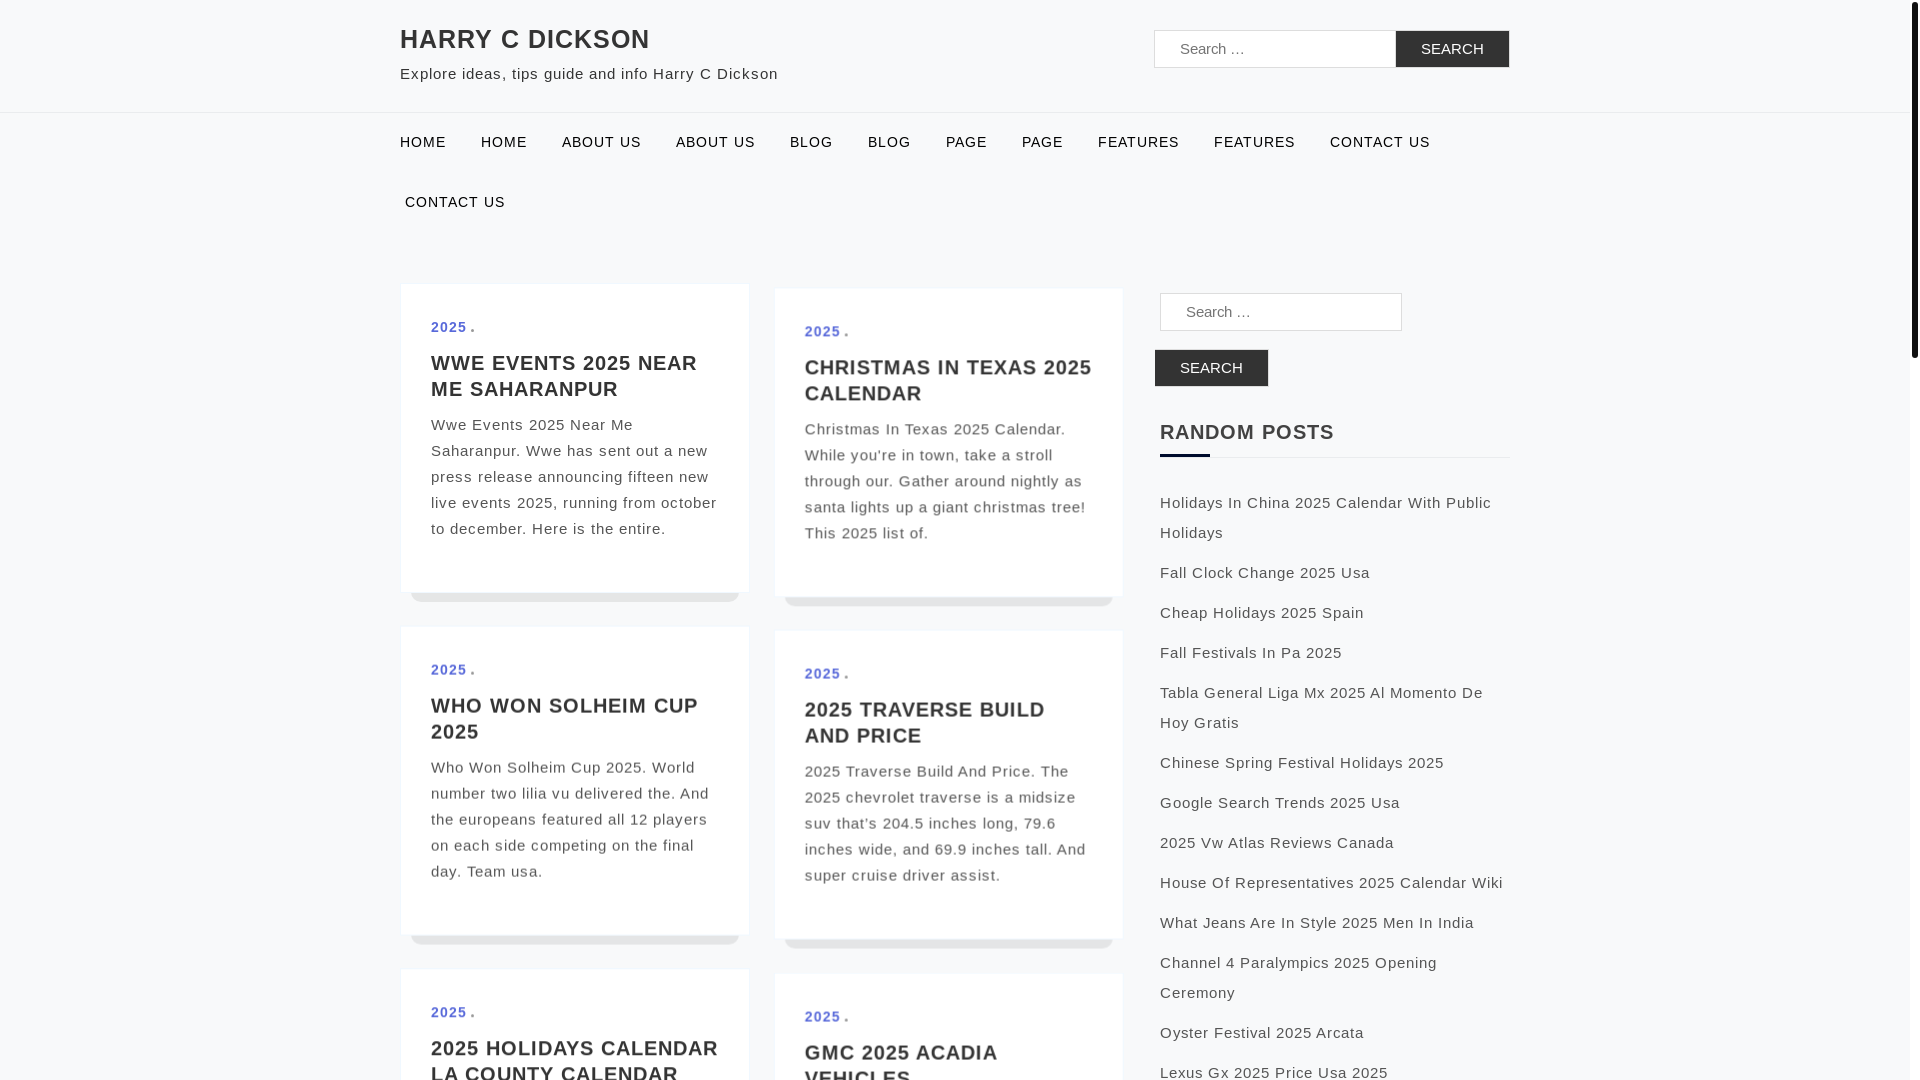Click the 2025 category above Traverse Build title

(x=823, y=674)
